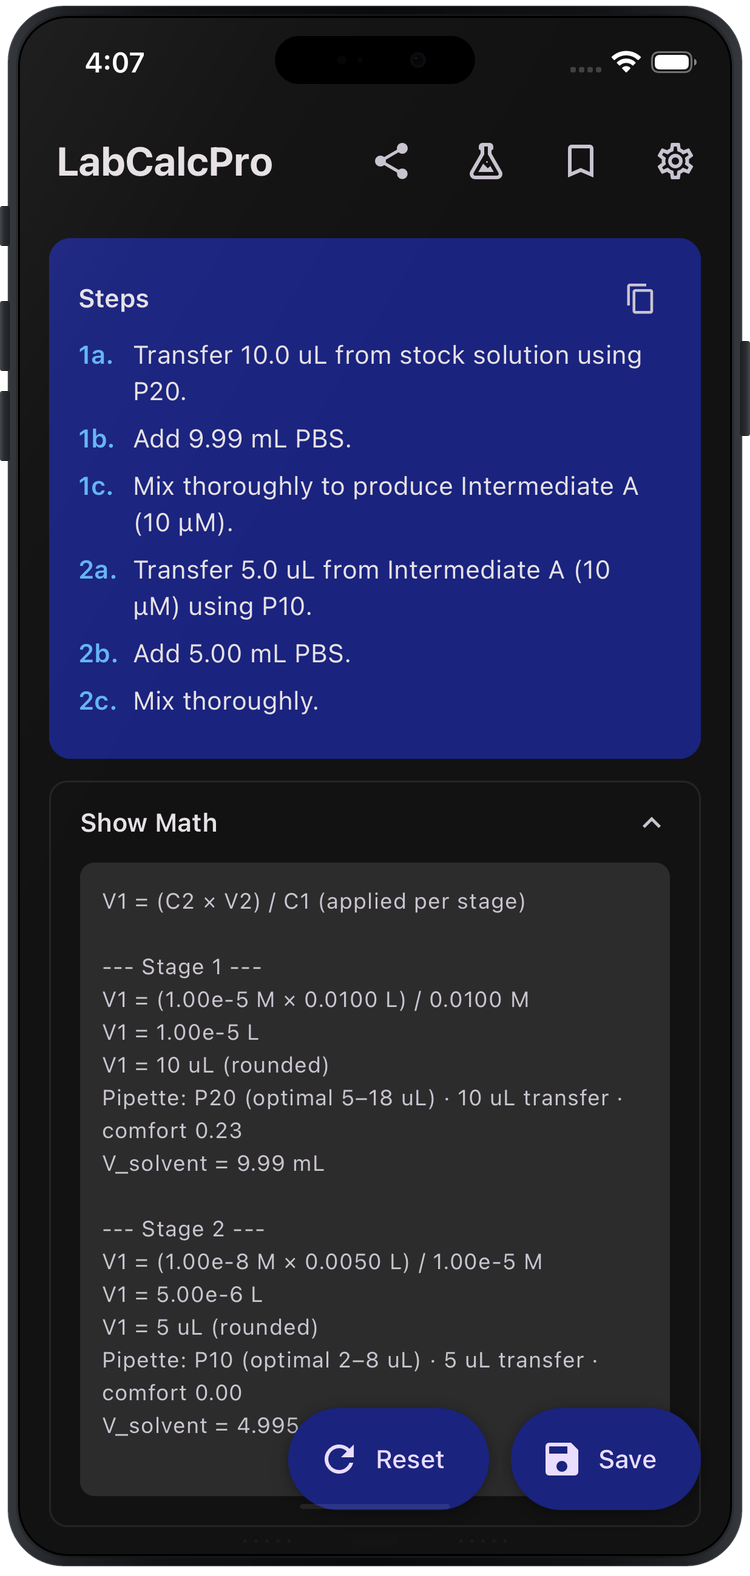Tap the Steps card heading

click(x=113, y=298)
